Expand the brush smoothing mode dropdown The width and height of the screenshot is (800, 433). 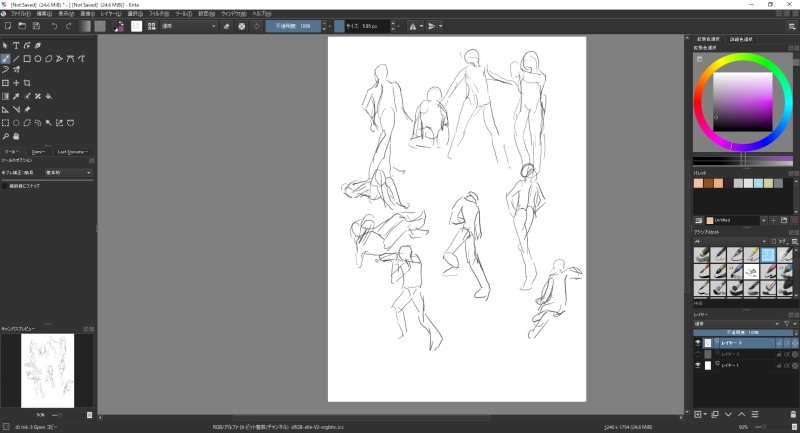(x=68, y=172)
